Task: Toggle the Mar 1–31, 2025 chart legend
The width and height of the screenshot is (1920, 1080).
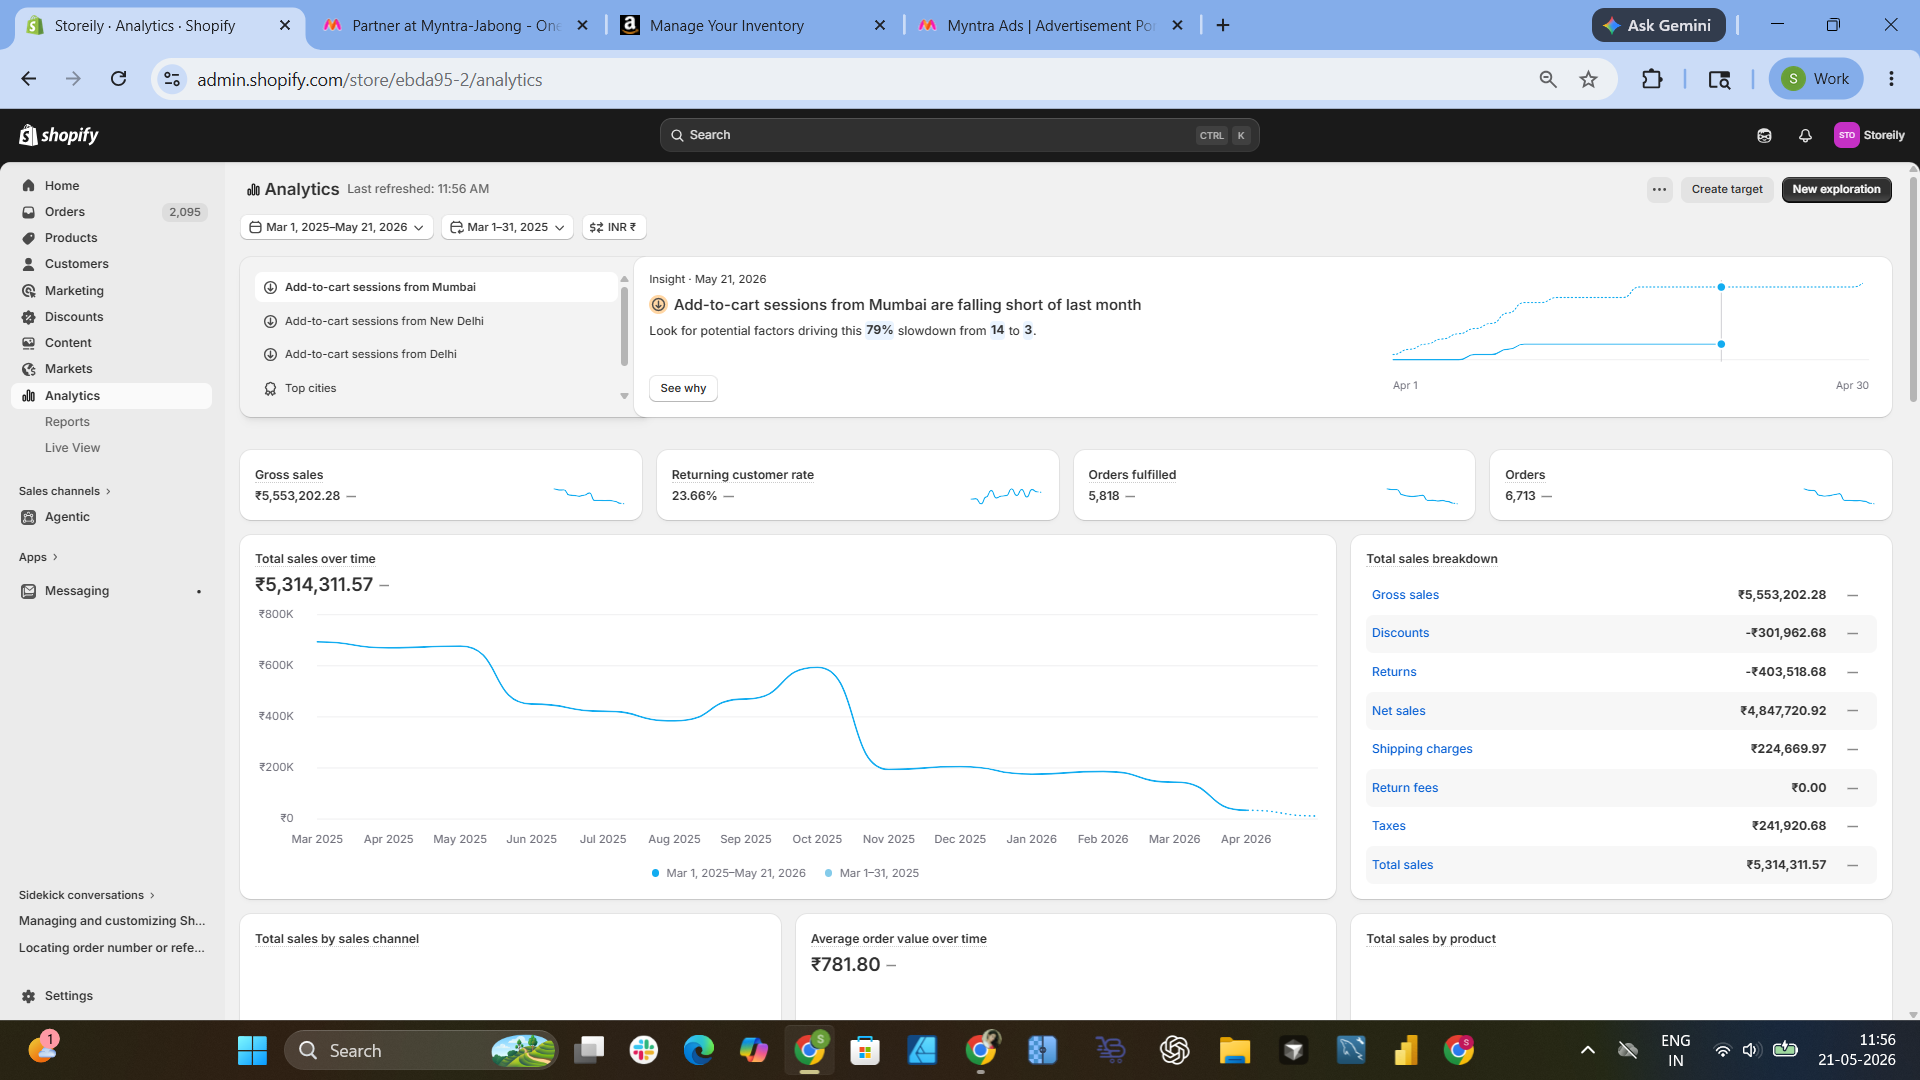Action: pyautogui.click(x=872, y=873)
